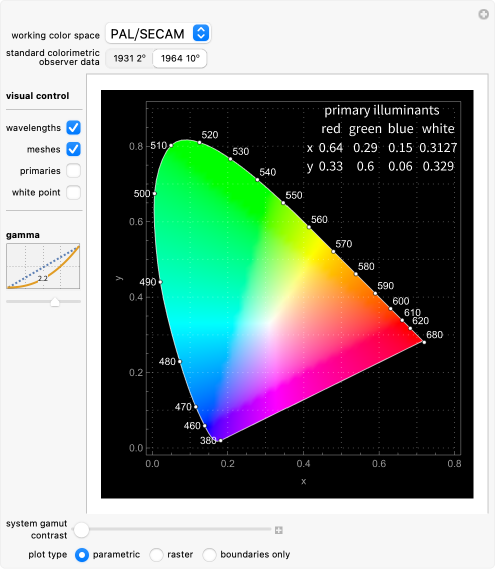Open the working color space dropdown
Image resolution: width=495 pixels, height=570 pixels.
click(x=158, y=33)
